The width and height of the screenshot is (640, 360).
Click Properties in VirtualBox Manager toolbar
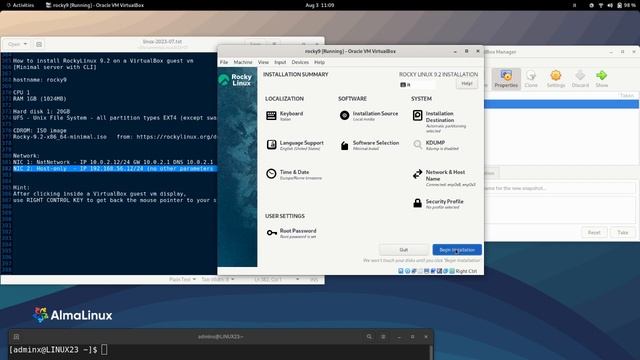[x=506, y=79]
